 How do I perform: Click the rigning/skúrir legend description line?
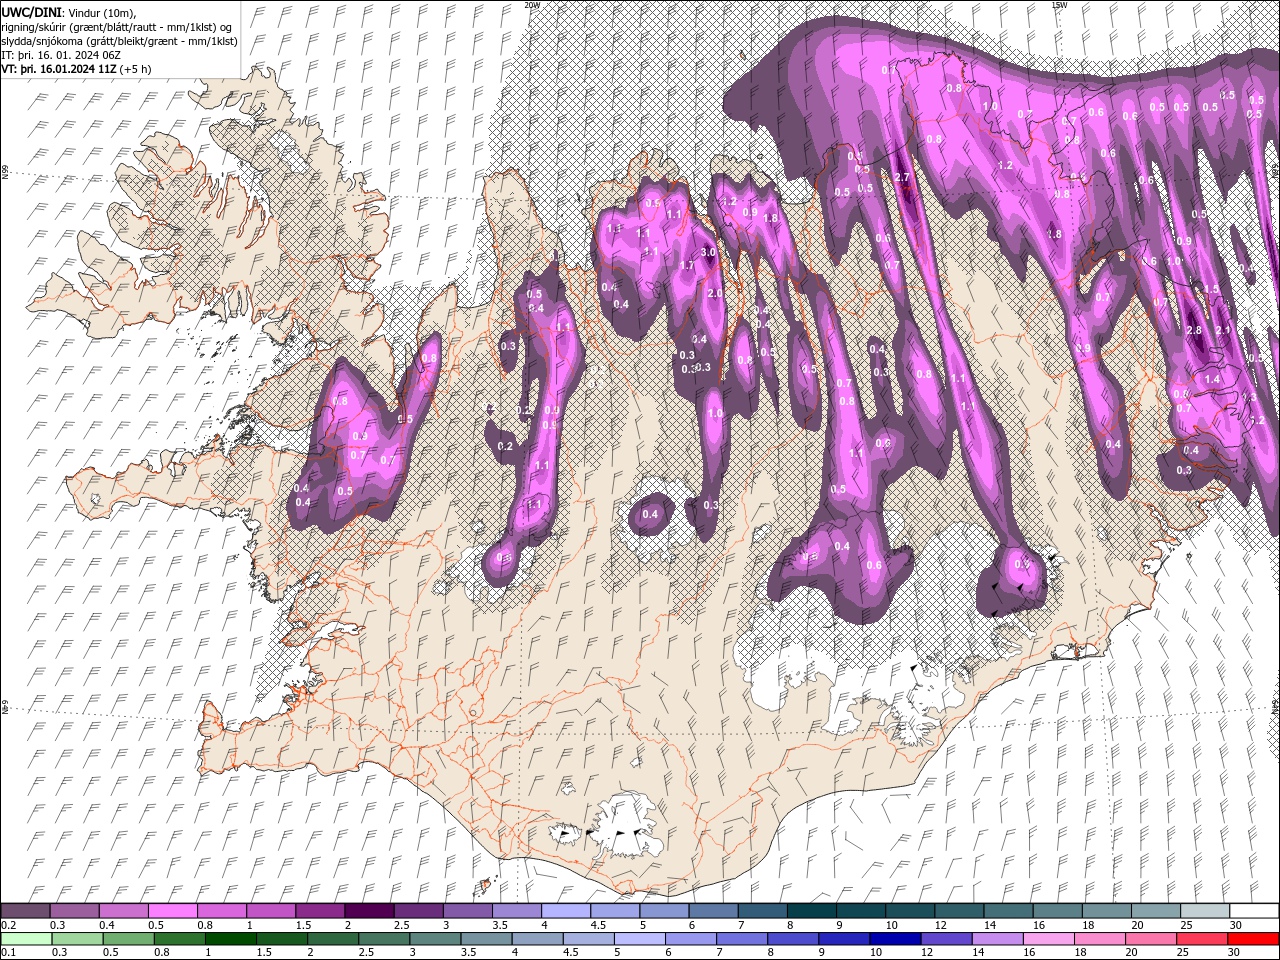(117, 26)
